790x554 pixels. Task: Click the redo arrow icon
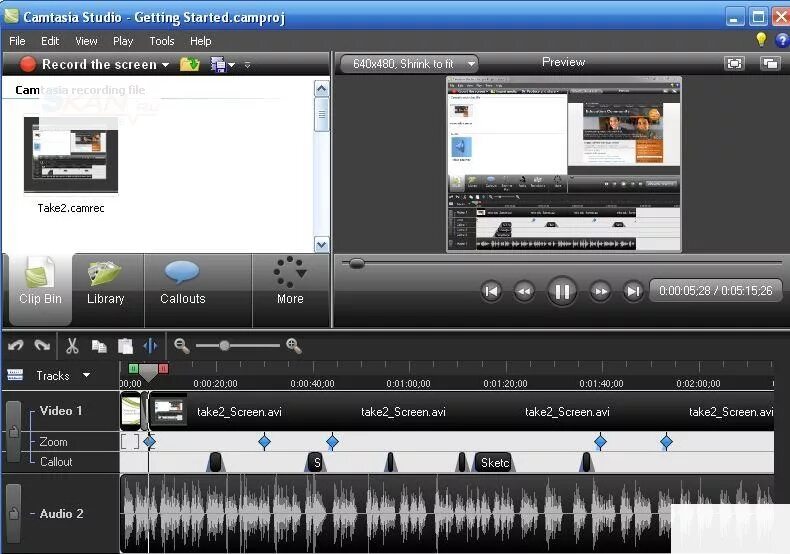coord(42,345)
